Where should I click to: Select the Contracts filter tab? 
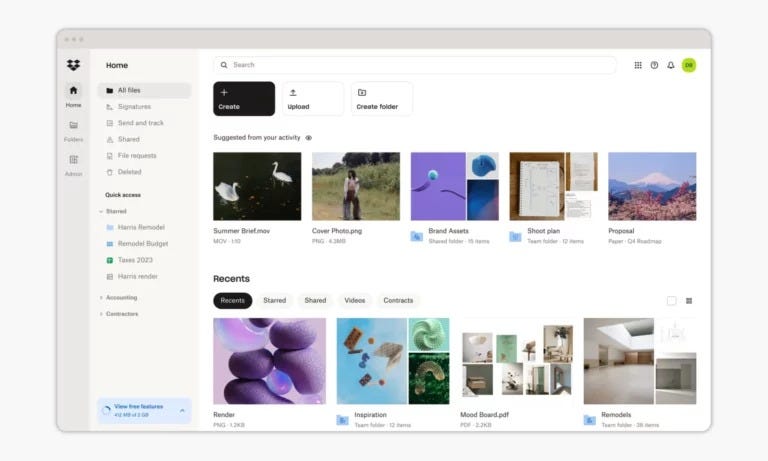pos(398,300)
